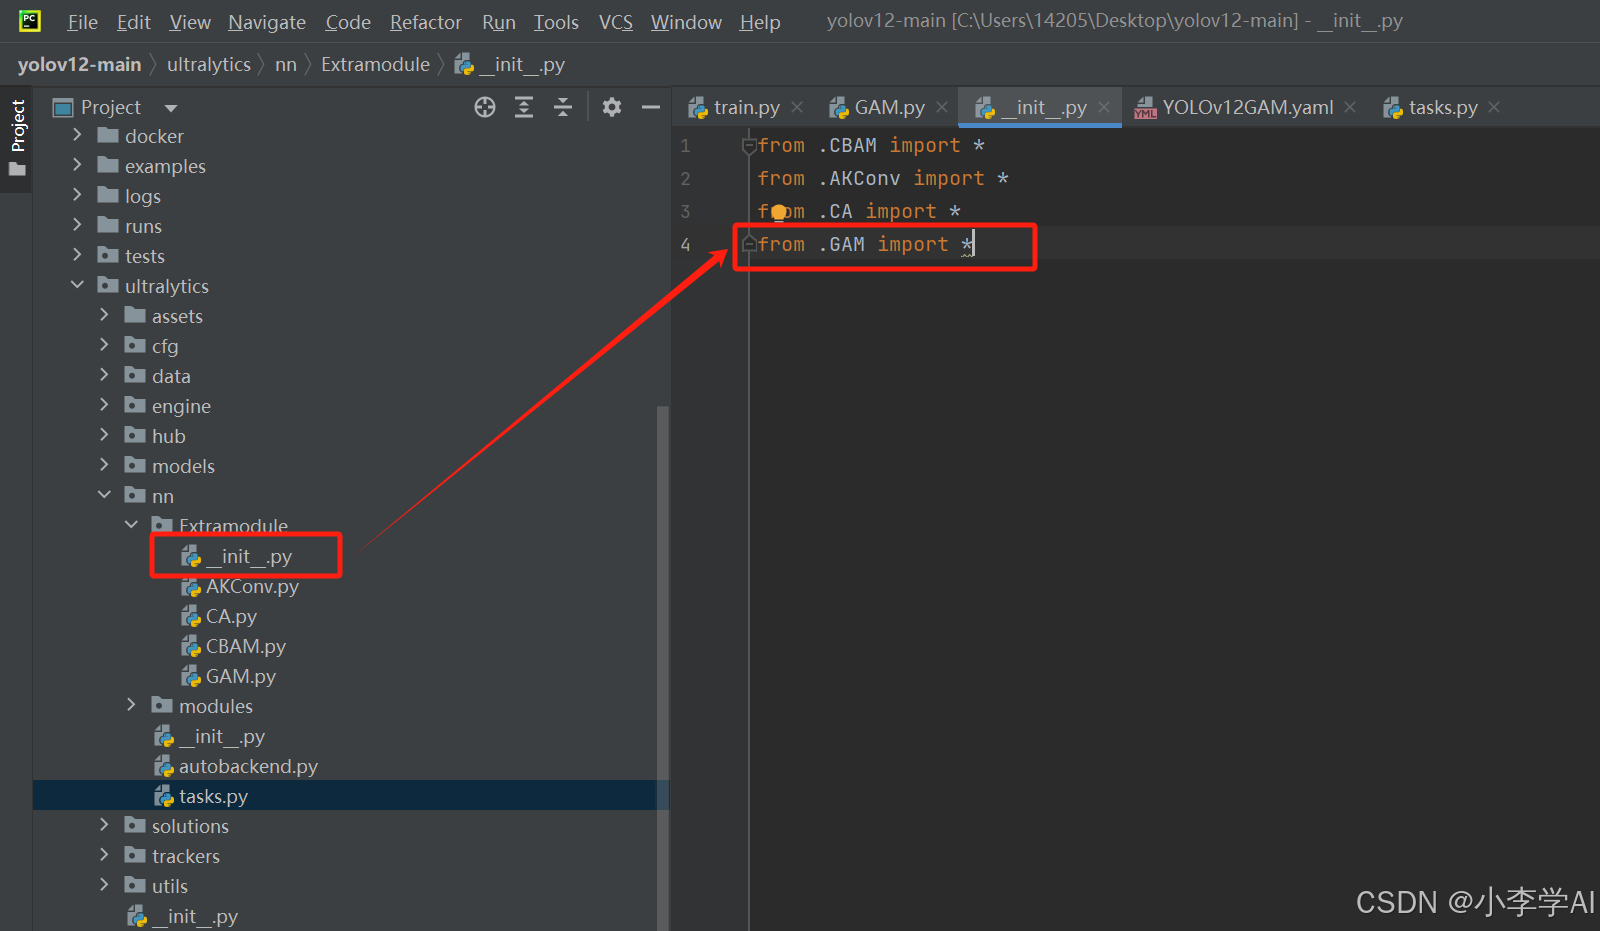Expand the examples folder

click(77, 165)
